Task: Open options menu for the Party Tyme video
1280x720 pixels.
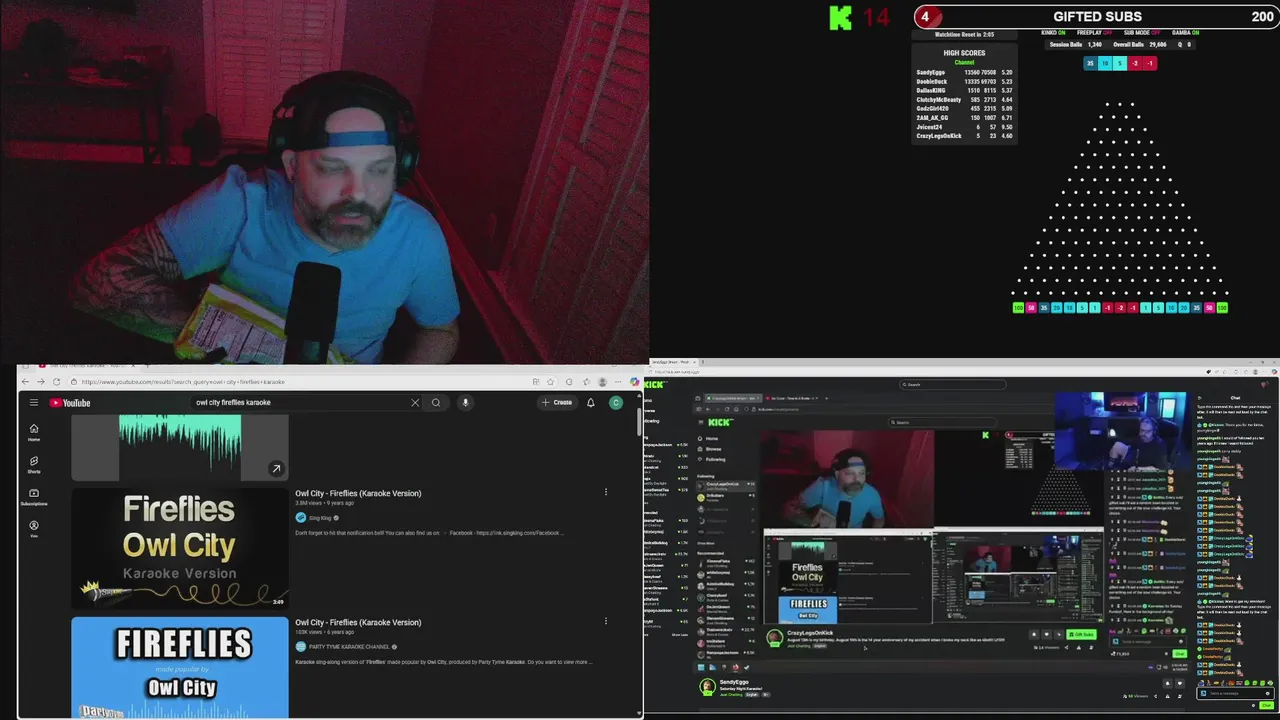Action: [x=605, y=621]
